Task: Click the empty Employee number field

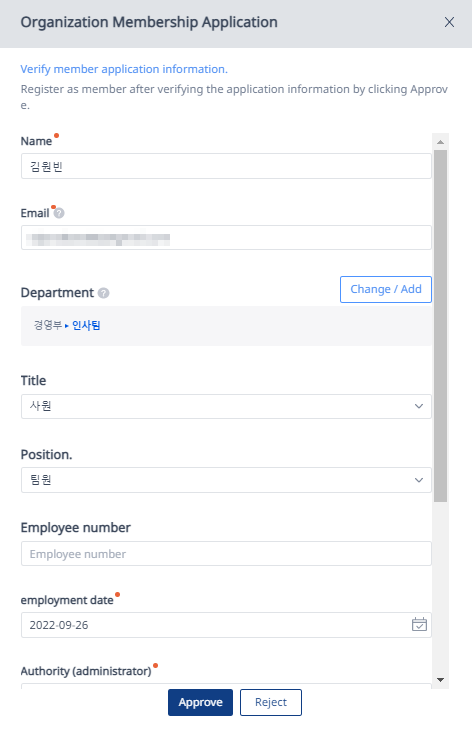Action: pyautogui.click(x=226, y=553)
